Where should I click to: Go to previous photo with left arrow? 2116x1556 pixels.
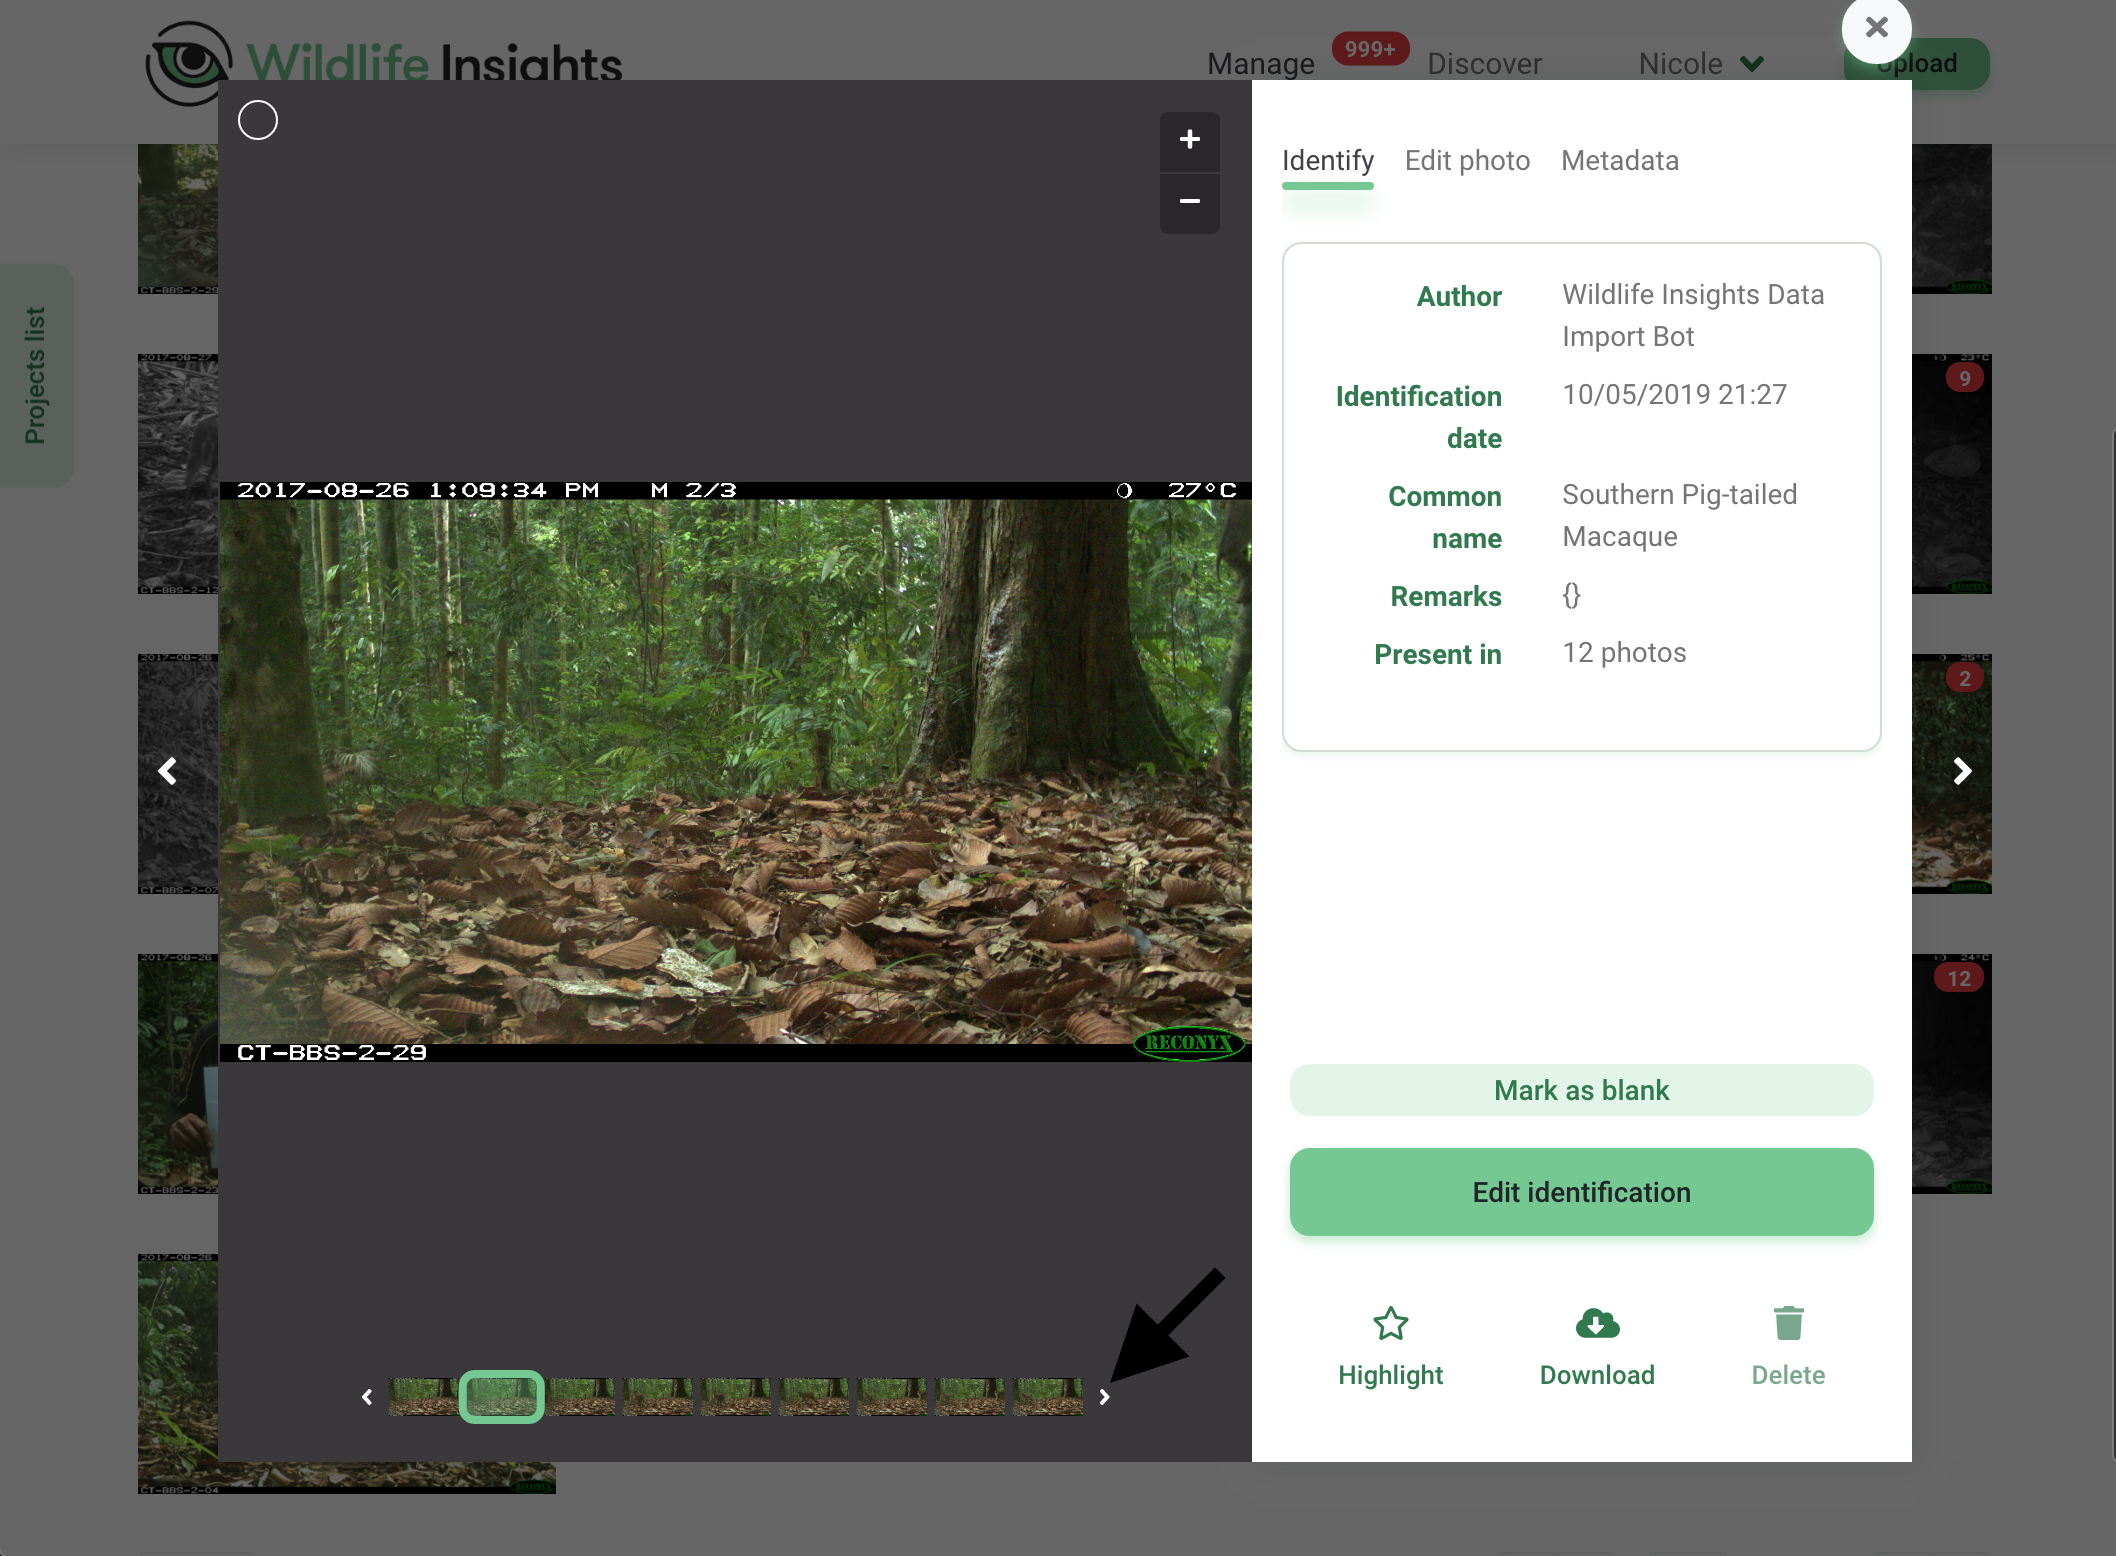pos(168,770)
